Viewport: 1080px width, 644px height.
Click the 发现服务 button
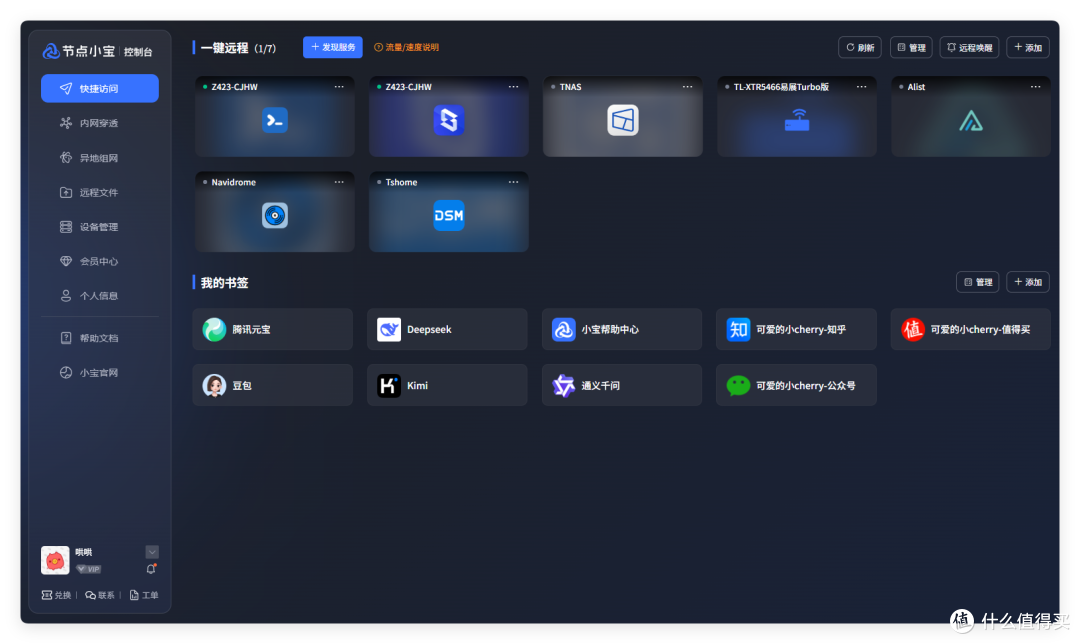click(333, 47)
